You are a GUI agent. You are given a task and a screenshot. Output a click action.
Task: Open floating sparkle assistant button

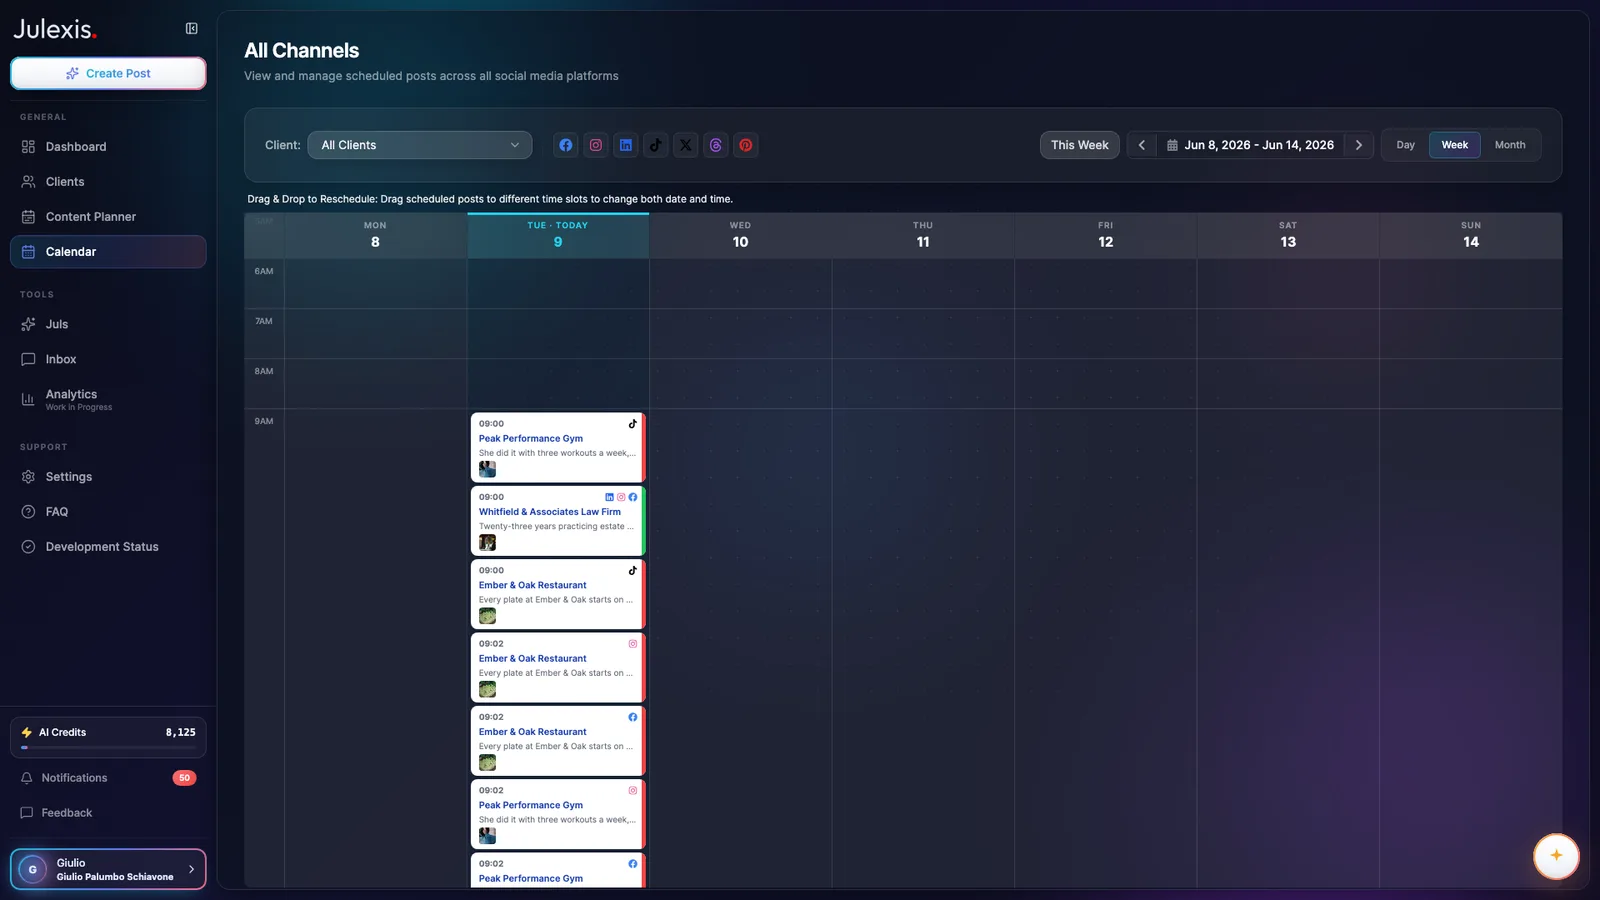pos(1556,856)
